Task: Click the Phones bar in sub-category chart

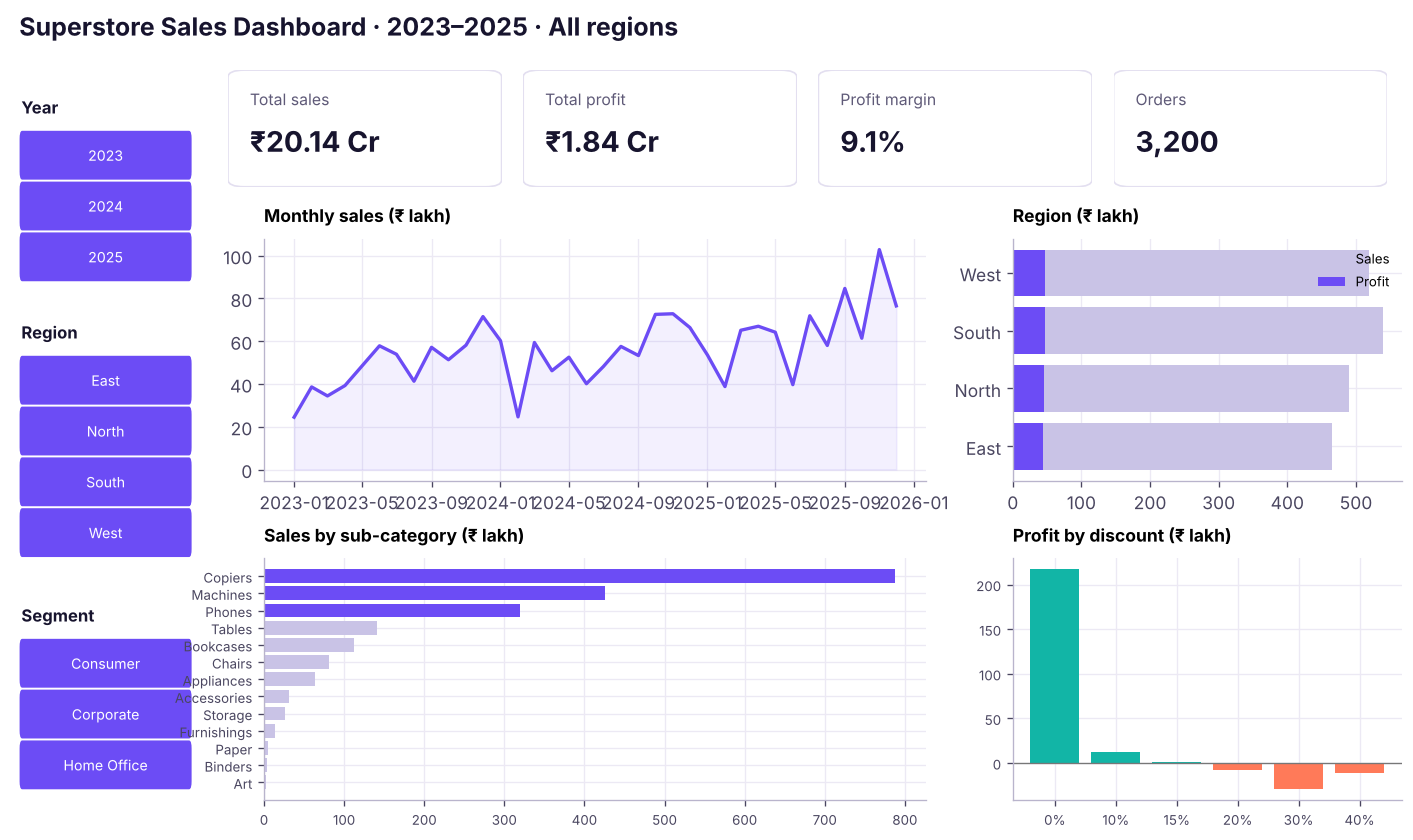Action: tap(392, 611)
